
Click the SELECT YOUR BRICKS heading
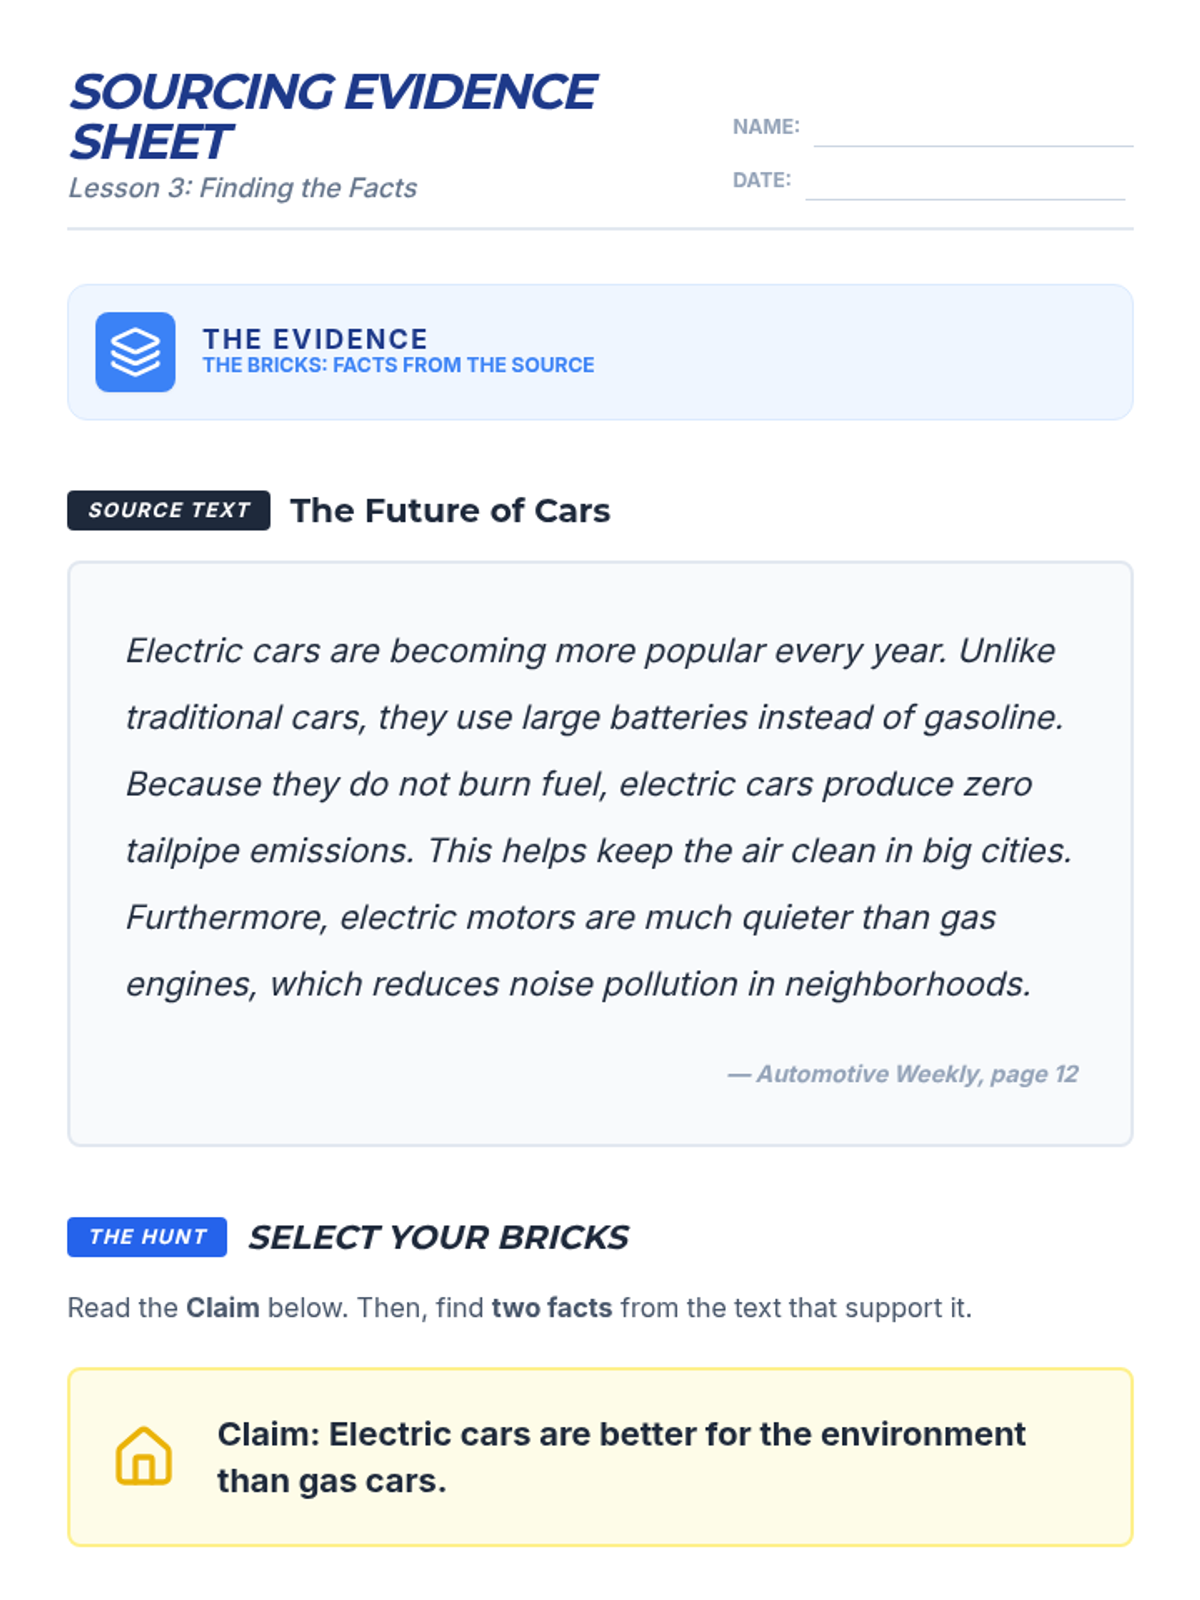(438, 1237)
